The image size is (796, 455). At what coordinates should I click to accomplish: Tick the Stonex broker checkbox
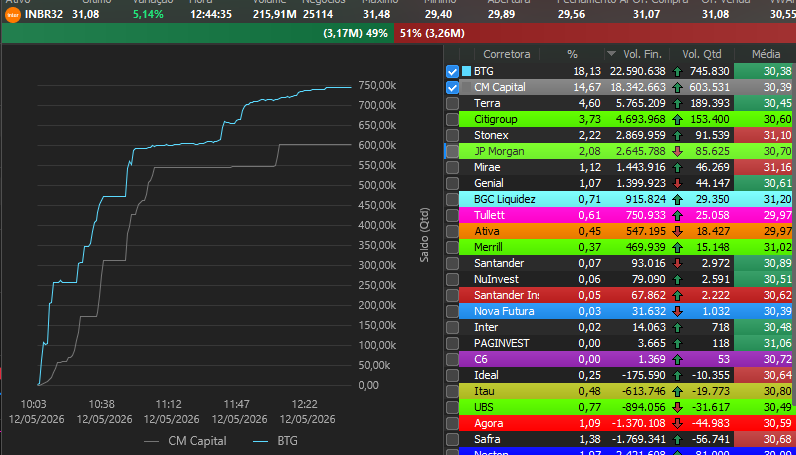pyautogui.click(x=452, y=136)
